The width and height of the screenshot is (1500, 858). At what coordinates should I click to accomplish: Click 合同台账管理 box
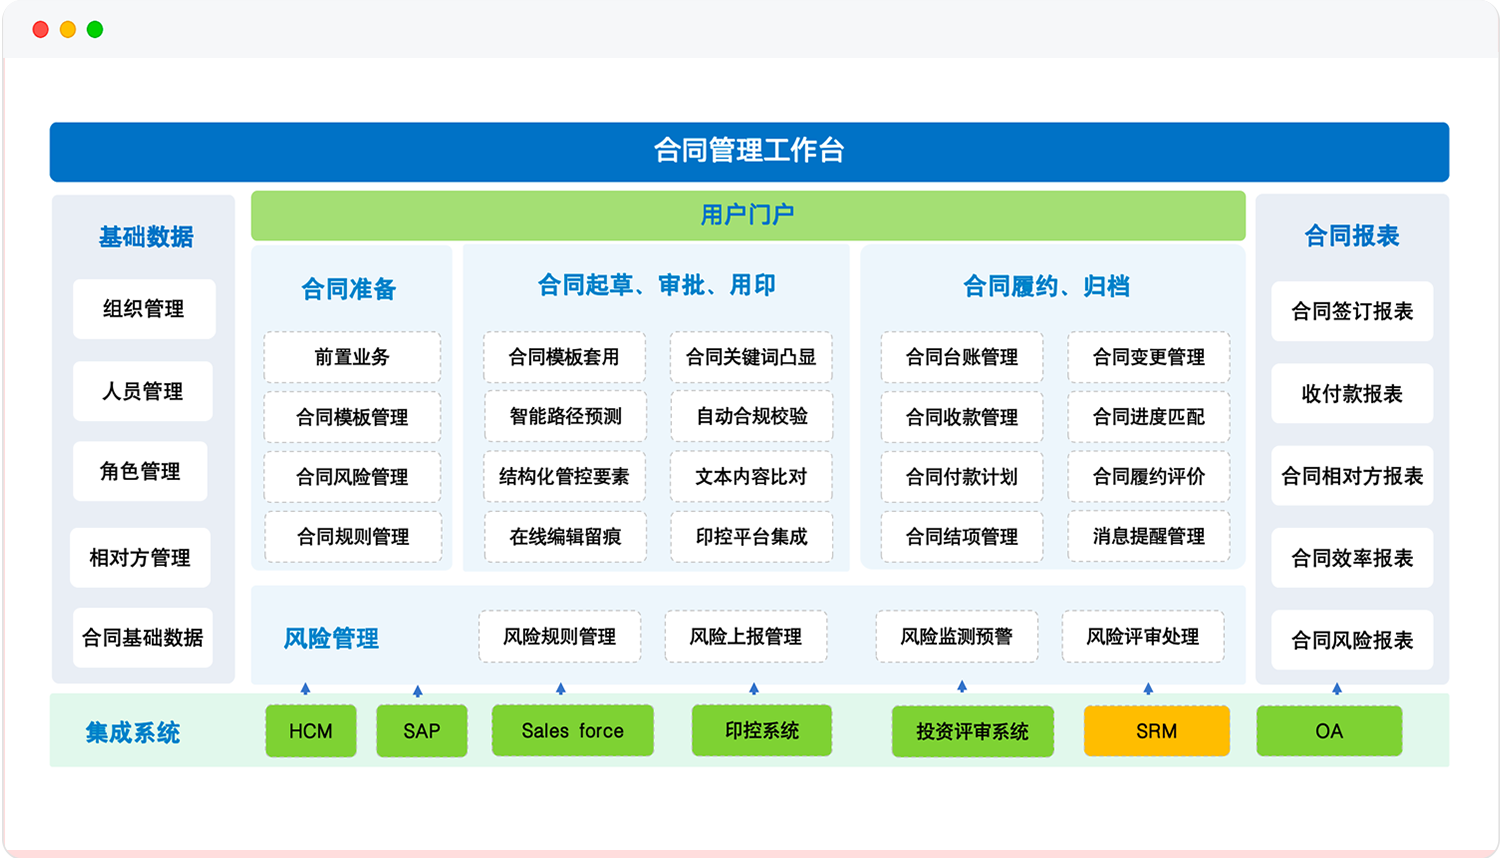pos(962,357)
